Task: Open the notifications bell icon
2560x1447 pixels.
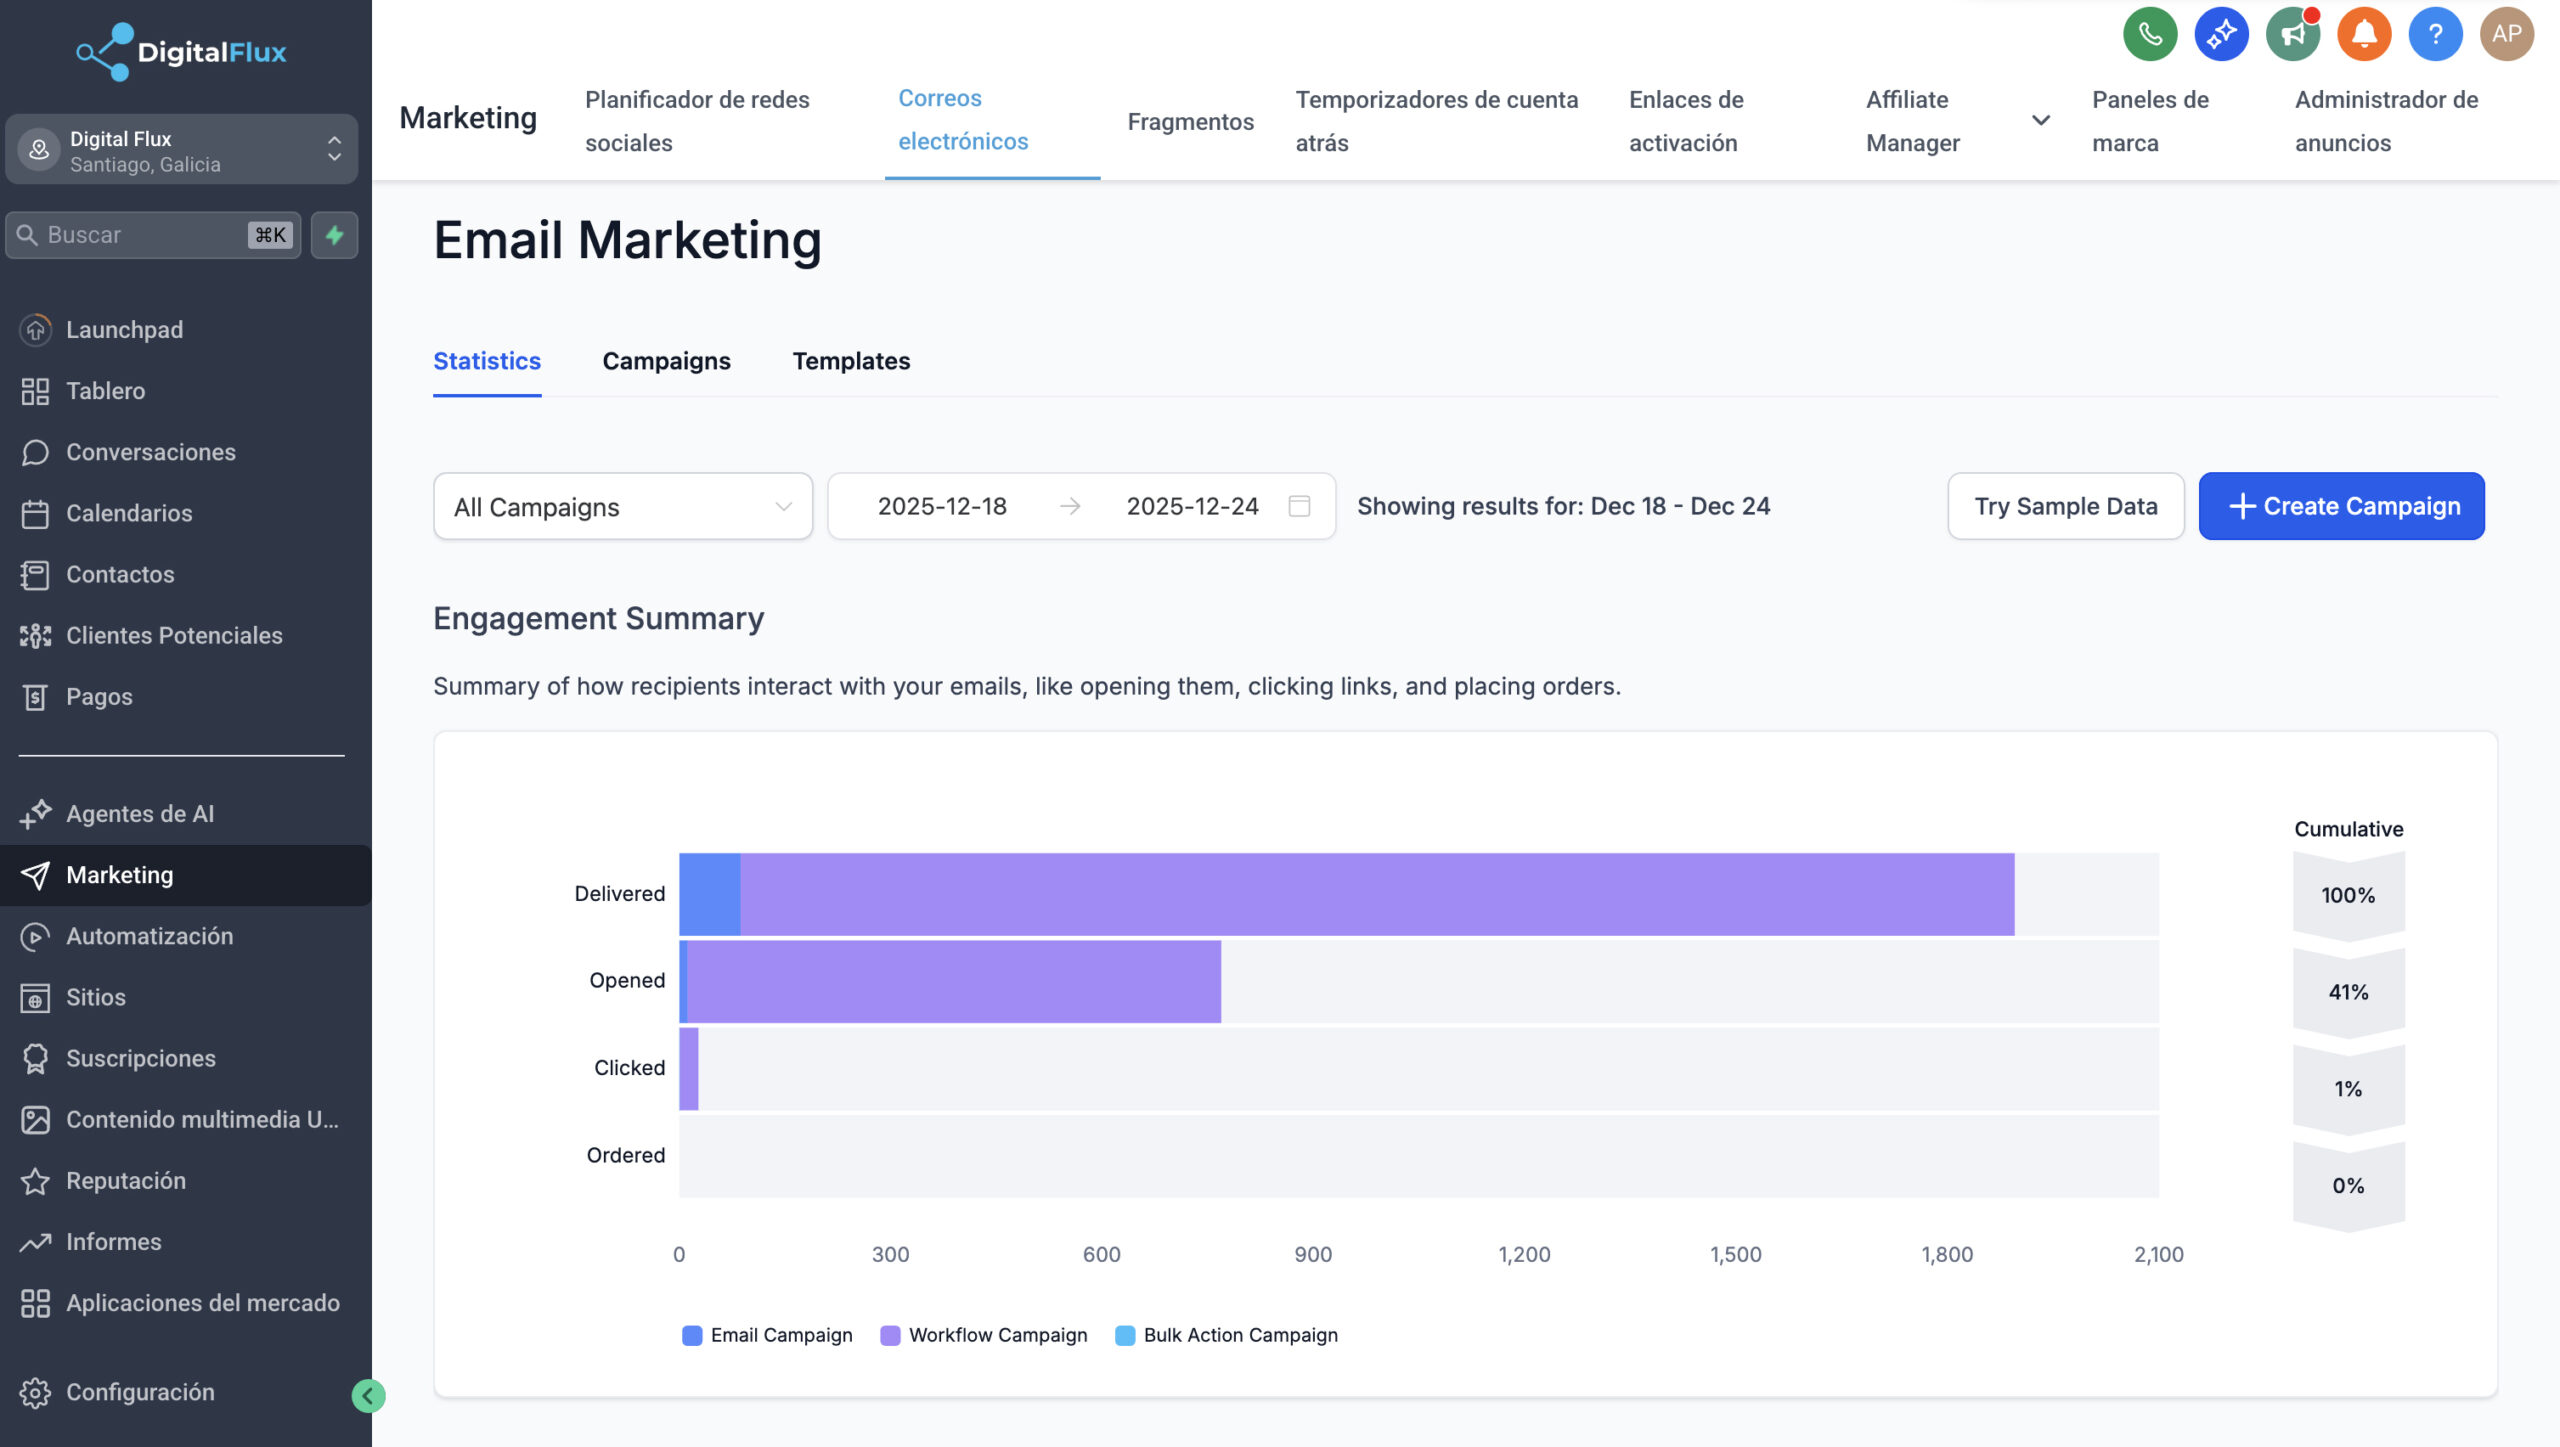Action: click(2364, 33)
